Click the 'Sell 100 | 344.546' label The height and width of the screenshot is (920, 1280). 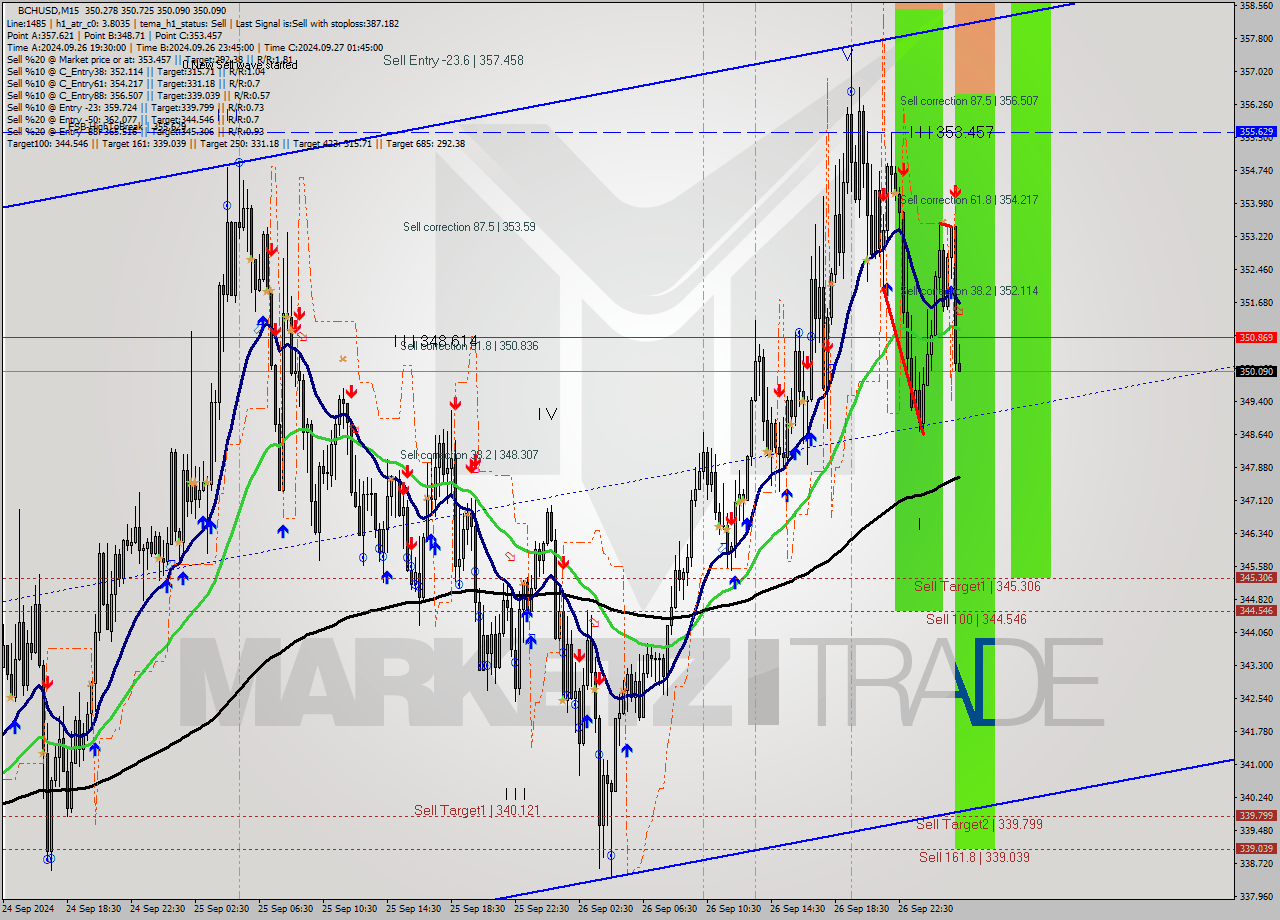click(x=976, y=619)
